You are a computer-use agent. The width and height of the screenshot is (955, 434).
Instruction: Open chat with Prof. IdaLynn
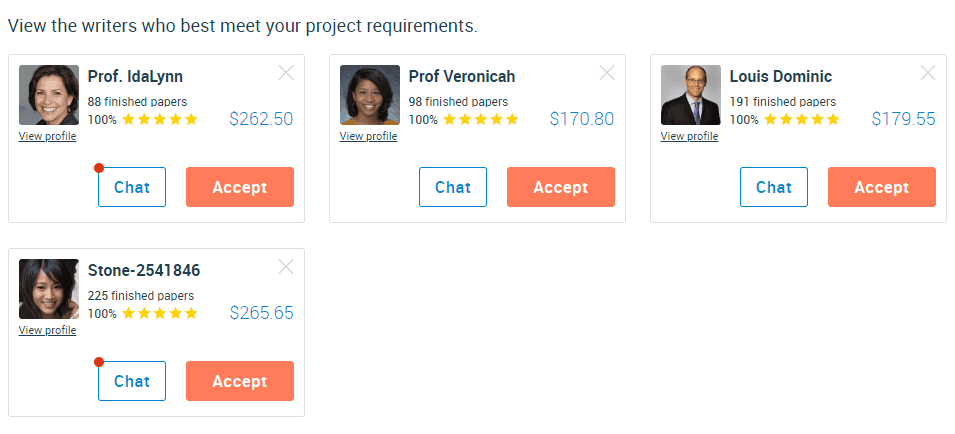point(132,187)
